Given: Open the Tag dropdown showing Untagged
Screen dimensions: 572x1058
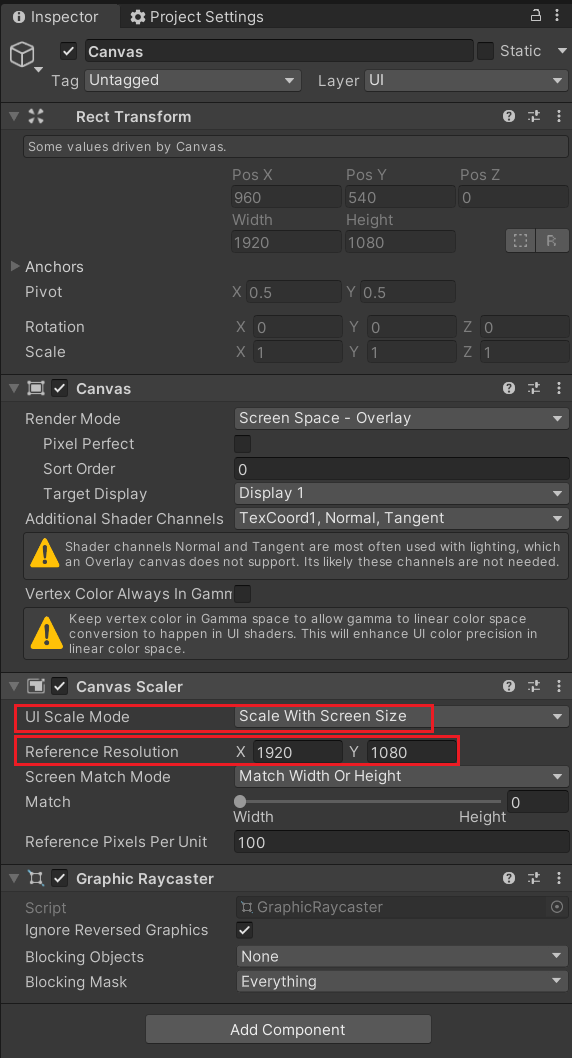Looking at the screenshot, I should [x=193, y=80].
